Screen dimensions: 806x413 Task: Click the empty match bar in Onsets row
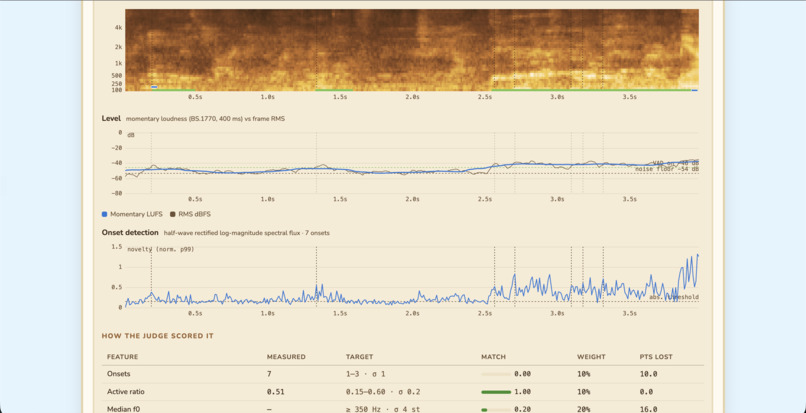pyautogui.click(x=496, y=374)
